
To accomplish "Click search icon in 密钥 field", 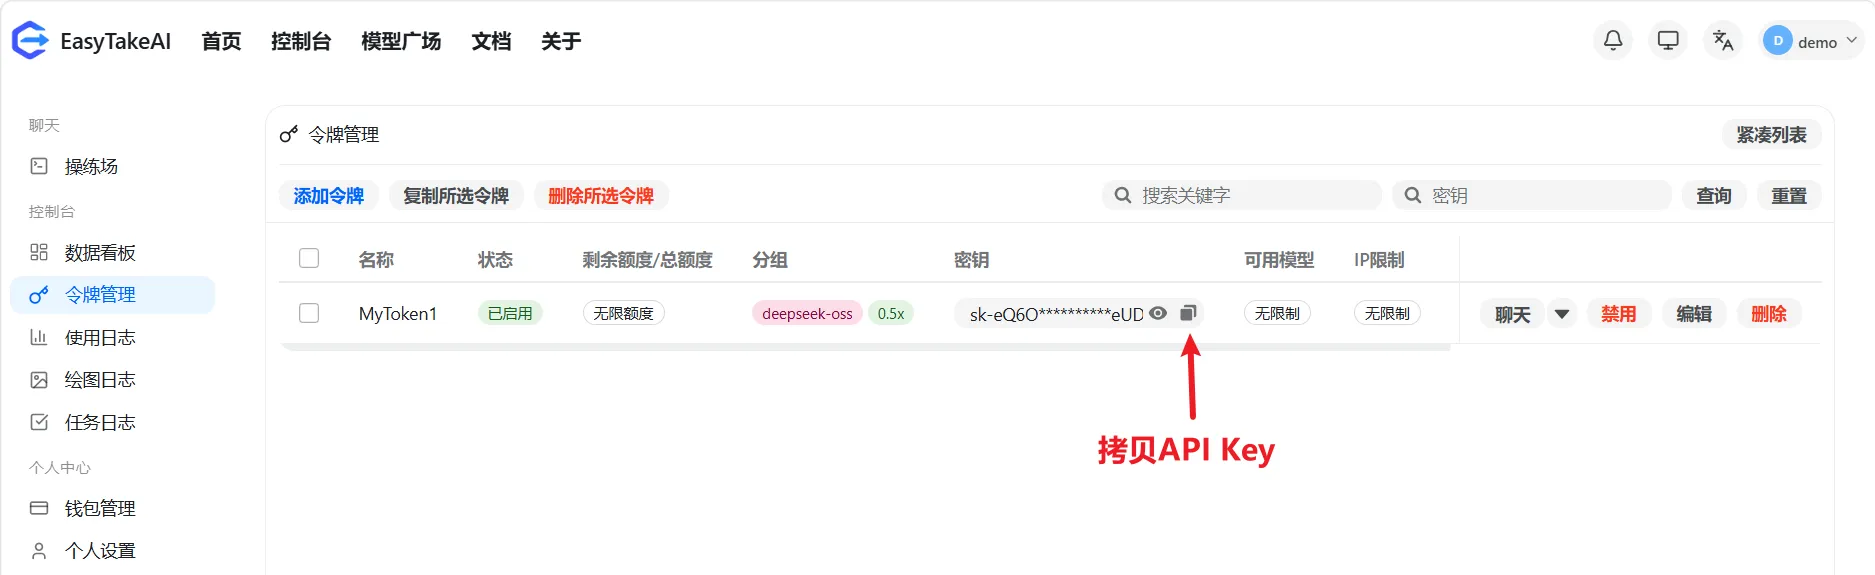I will (x=1413, y=195).
